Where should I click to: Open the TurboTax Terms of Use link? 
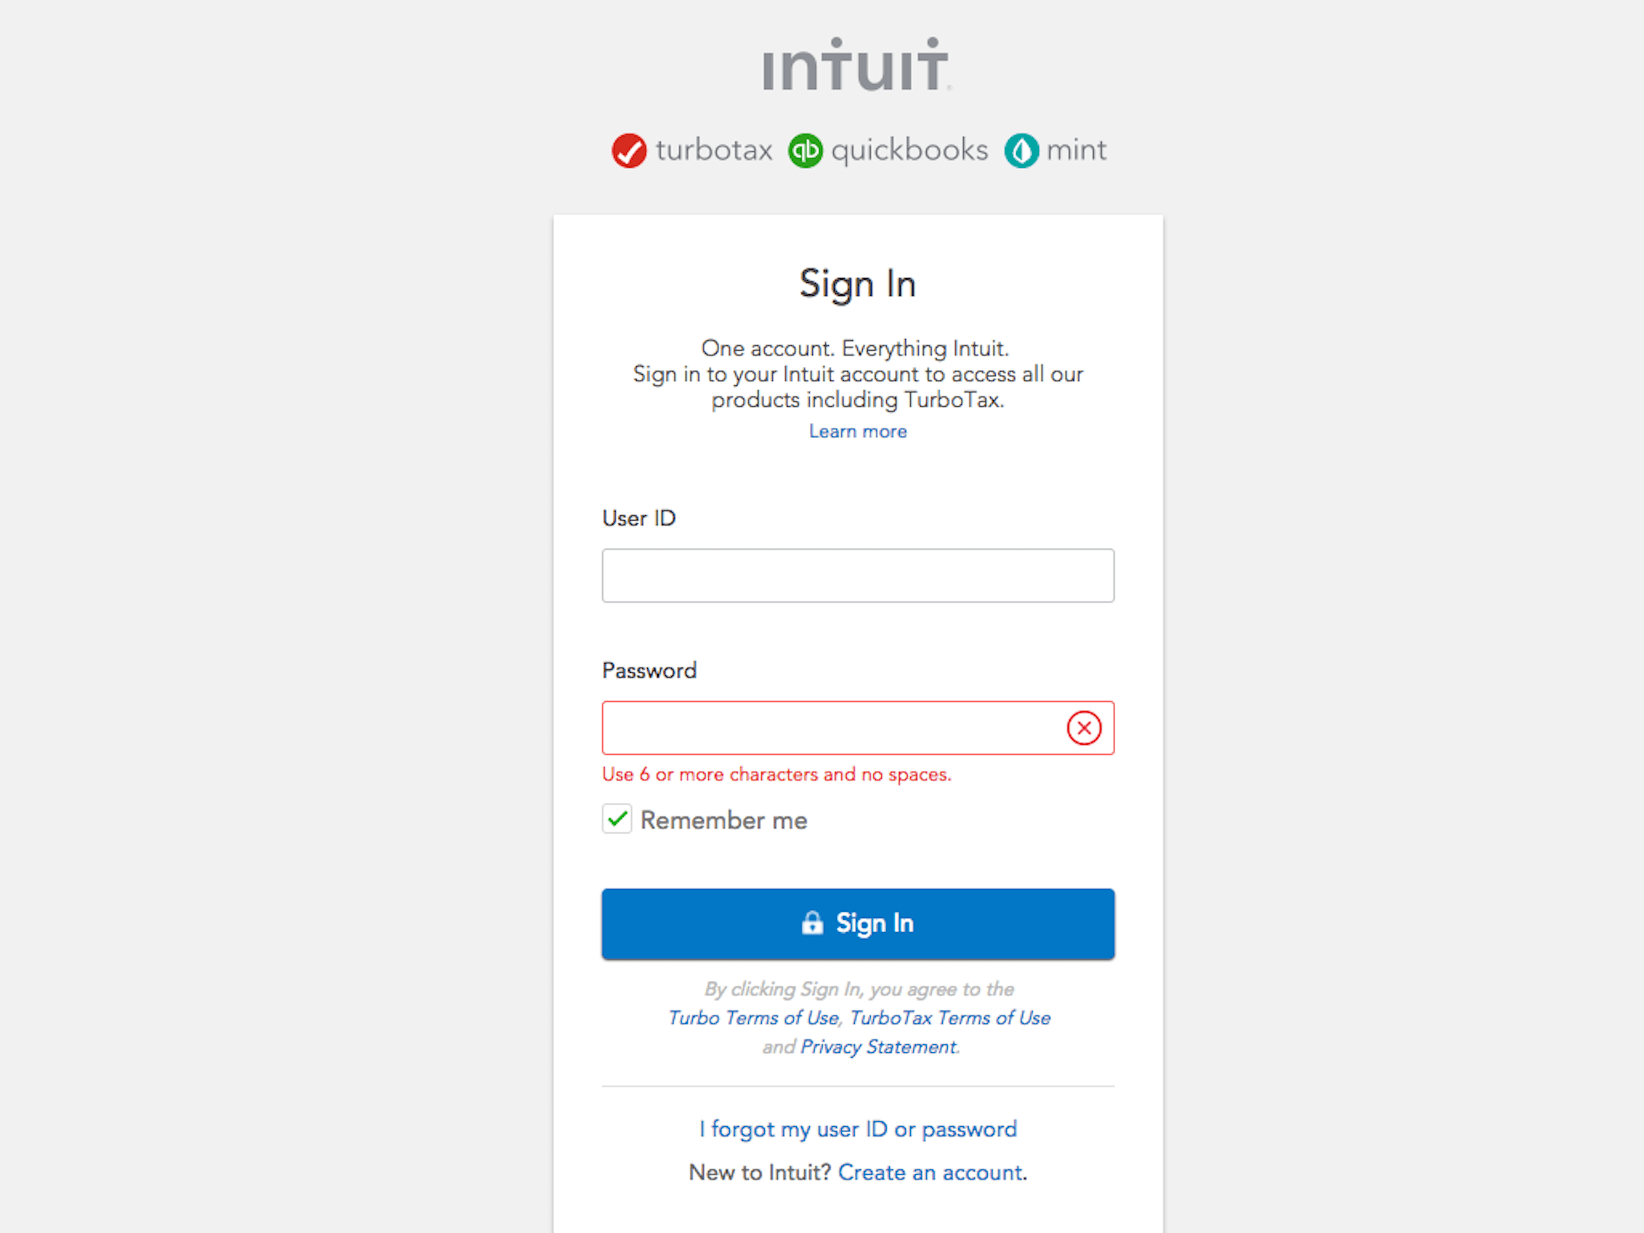coord(950,1017)
